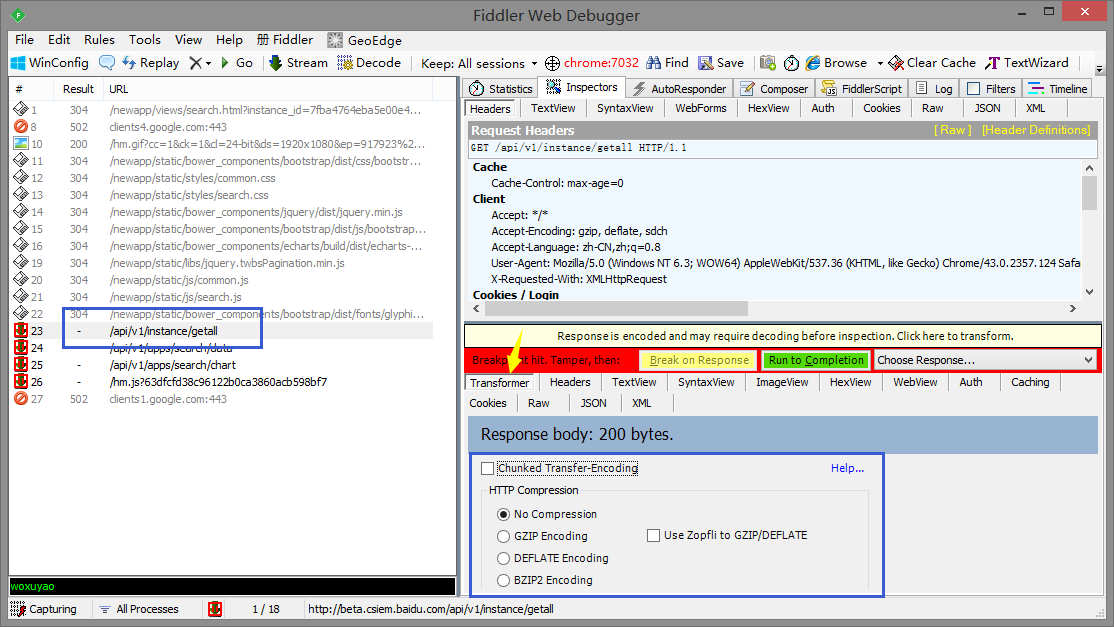Viewport: 1114px width, 627px height.
Task: Click the camera screenshot icon
Action: [767, 63]
